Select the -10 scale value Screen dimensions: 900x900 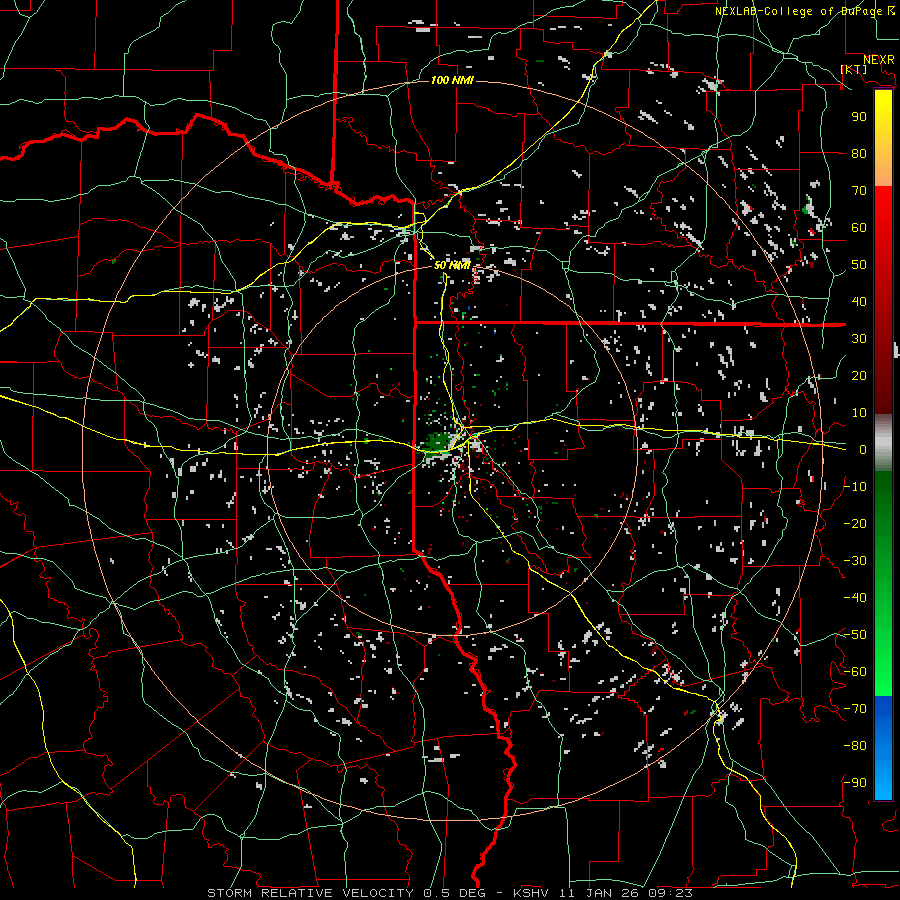click(855, 487)
